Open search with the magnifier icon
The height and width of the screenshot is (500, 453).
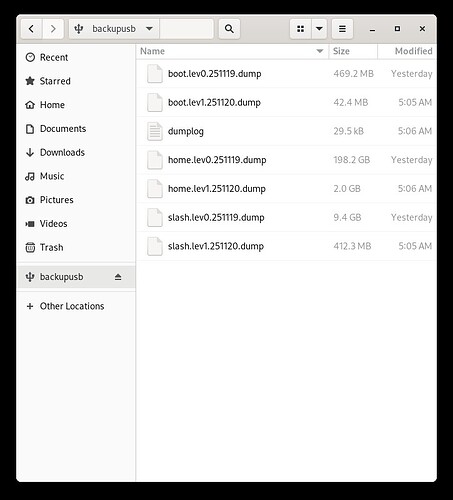pyautogui.click(x=229, y=29)
